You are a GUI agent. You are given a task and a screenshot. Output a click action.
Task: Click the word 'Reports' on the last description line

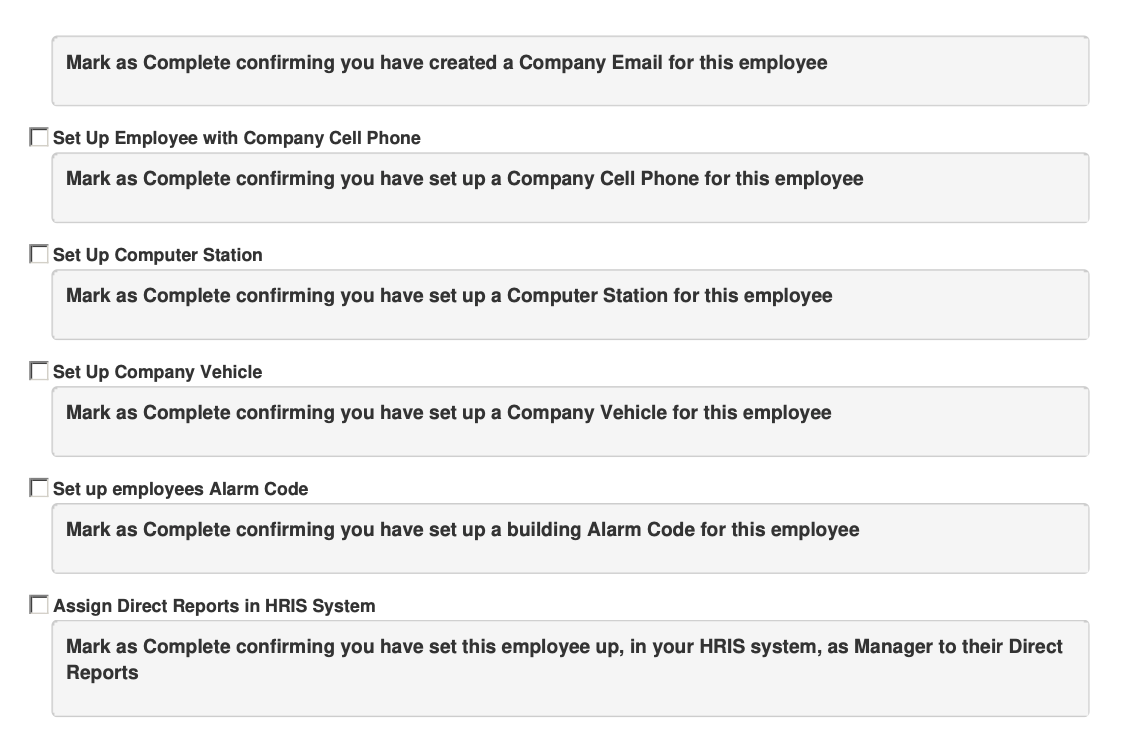pos(103,673)
